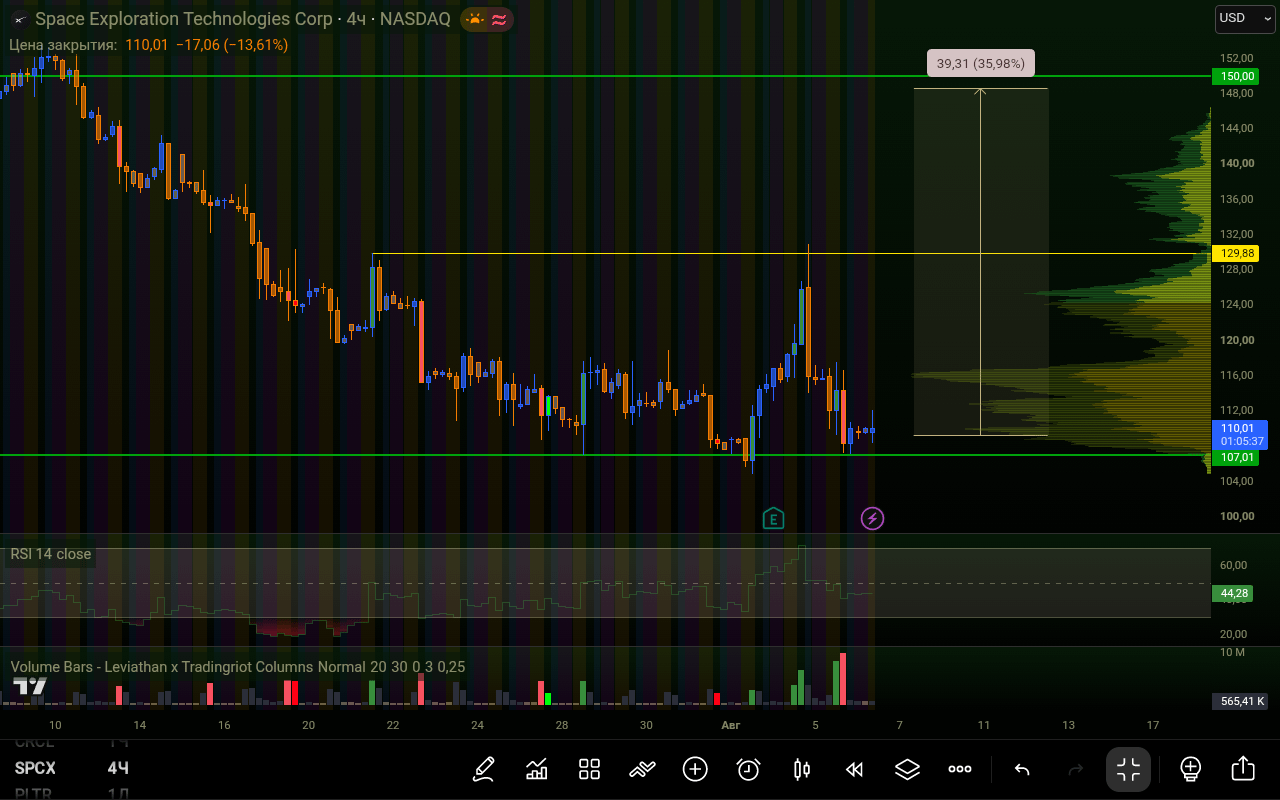1280x800 pixels.
Task: Tap the RSI value label 44,28
Action: 1234,593
